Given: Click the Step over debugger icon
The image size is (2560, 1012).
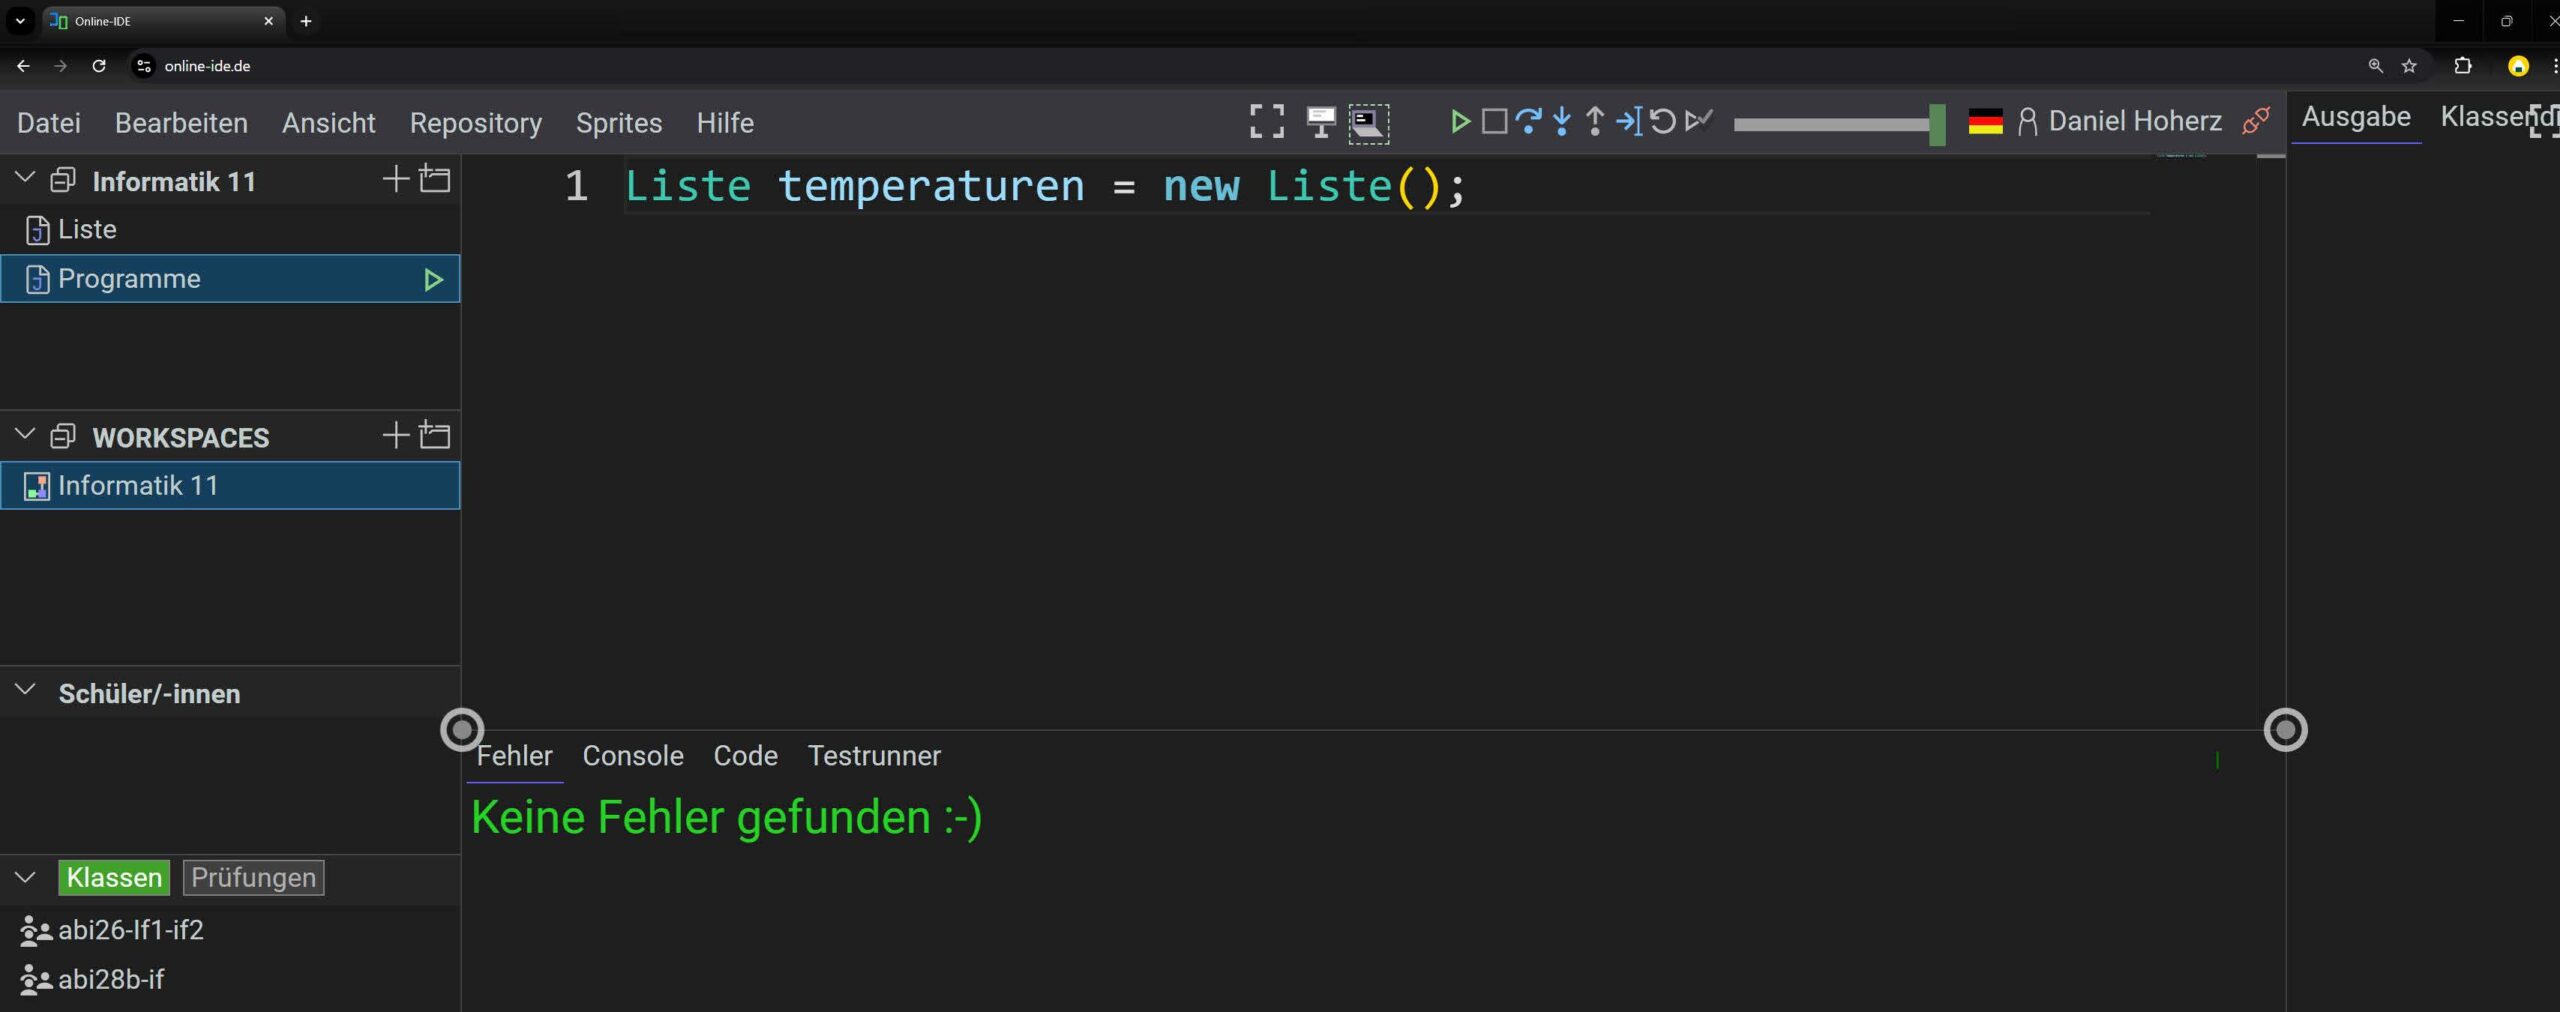Looking at the screenshot, I should (x=1527, y=122).
